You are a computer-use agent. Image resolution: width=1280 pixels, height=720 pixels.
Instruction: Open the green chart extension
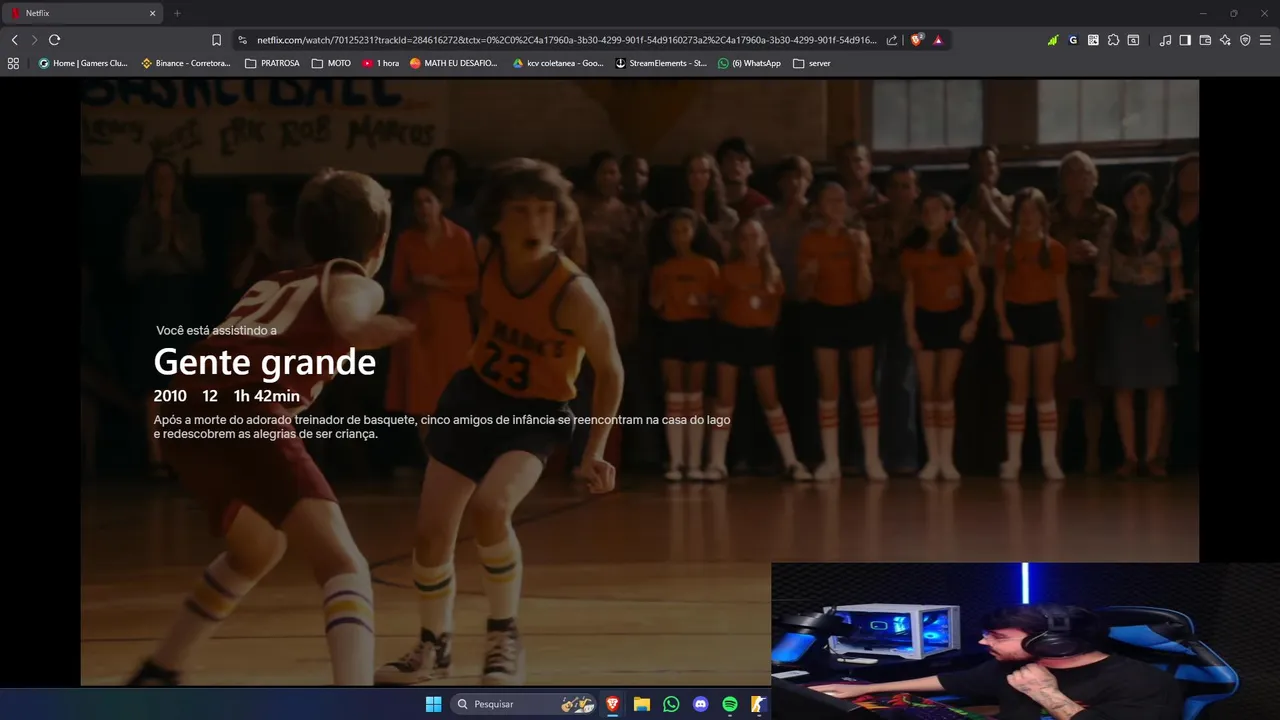(1053, 40)
